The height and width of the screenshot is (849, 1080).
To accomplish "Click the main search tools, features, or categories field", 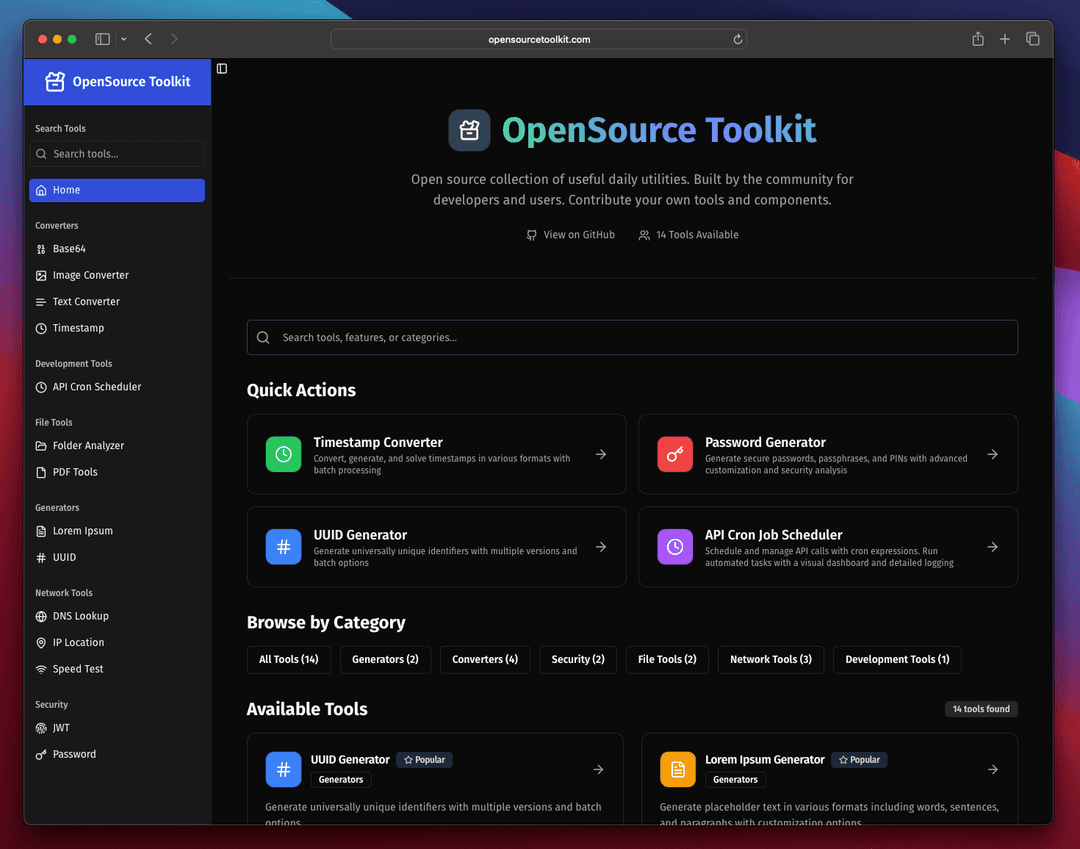I will point(632,338).
